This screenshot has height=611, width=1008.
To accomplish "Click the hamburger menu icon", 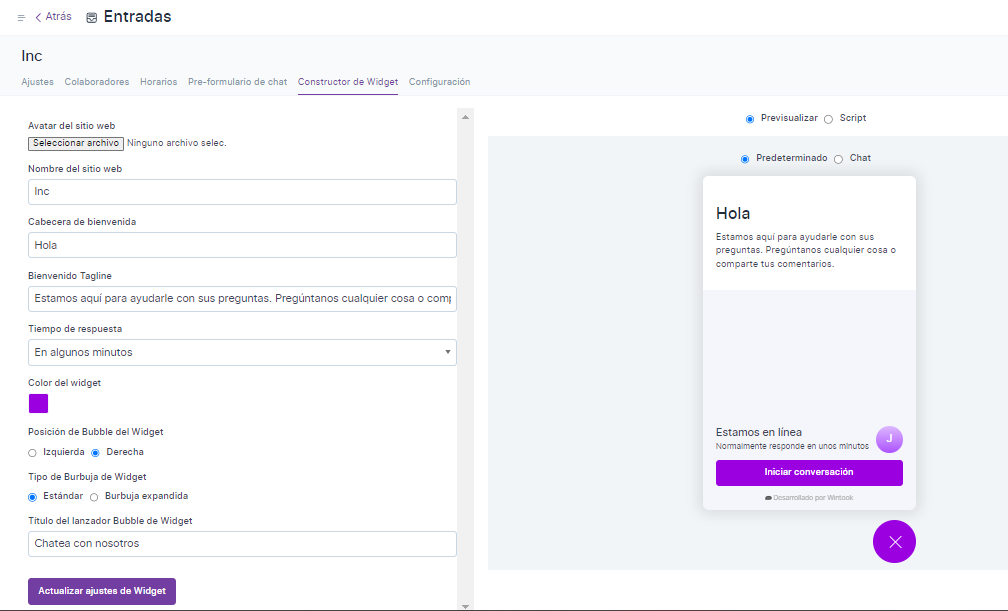I will click(21, 18).
